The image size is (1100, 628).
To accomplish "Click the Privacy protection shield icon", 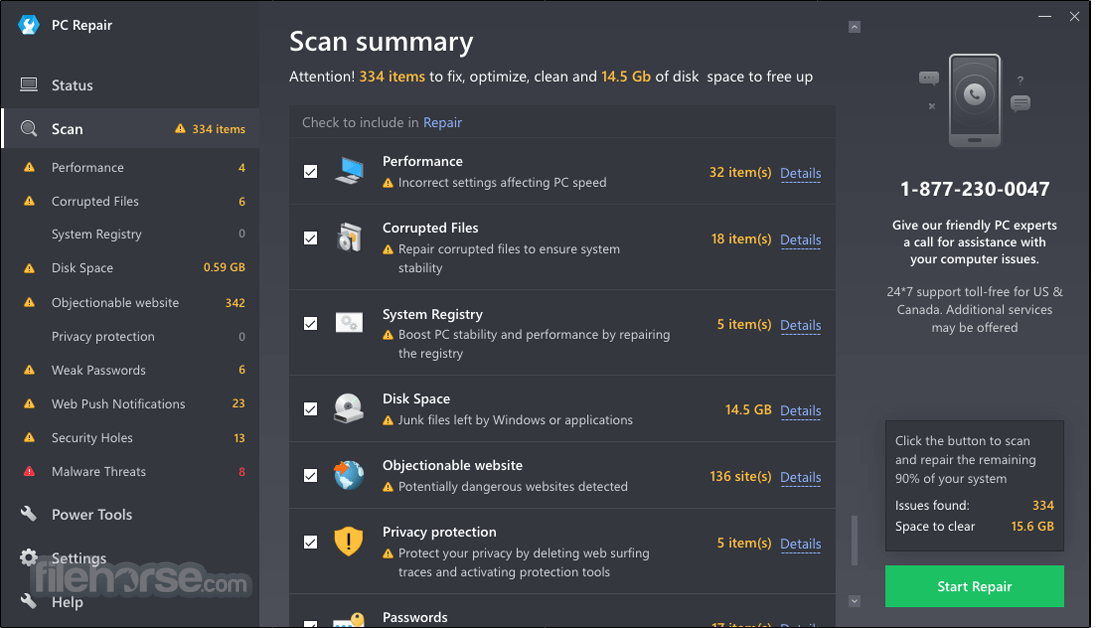I will click(x=349, y=542).
